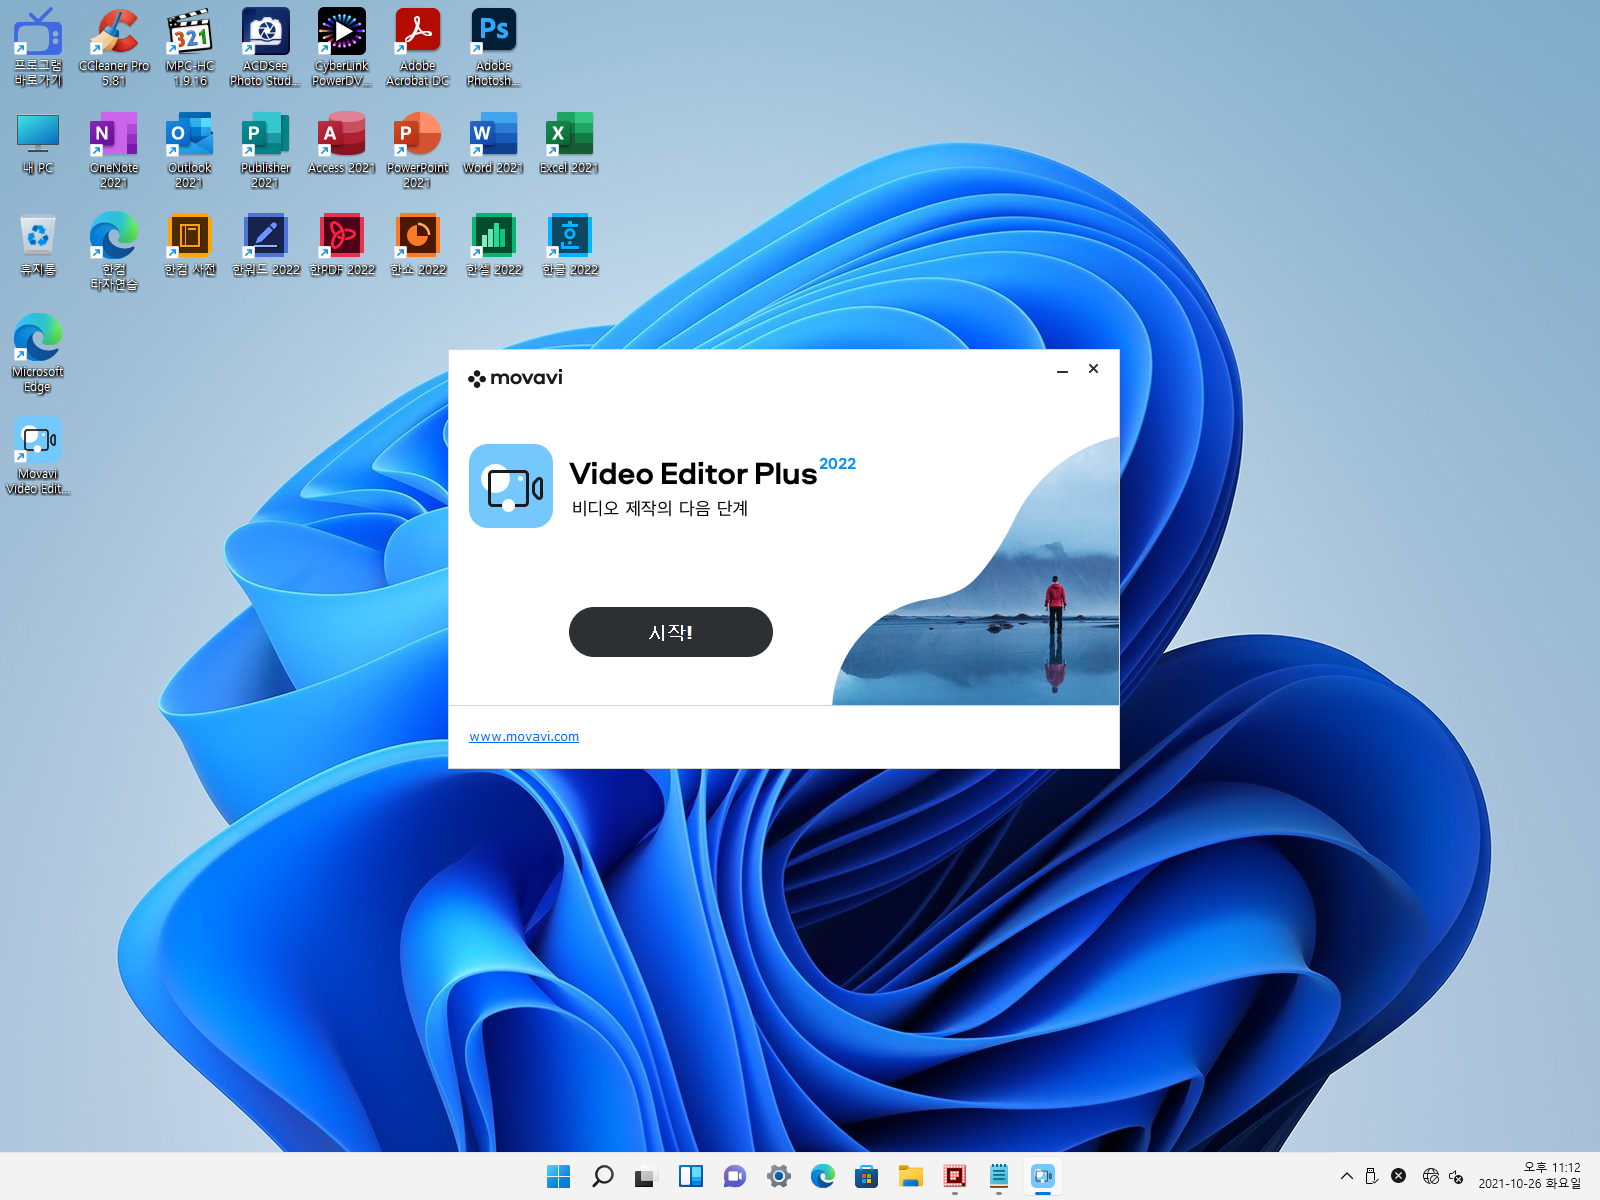The width and height of the screenshot is (1600, 1200).
Task: Open Publisher 2021 shortcut
Action: point(265,150)
